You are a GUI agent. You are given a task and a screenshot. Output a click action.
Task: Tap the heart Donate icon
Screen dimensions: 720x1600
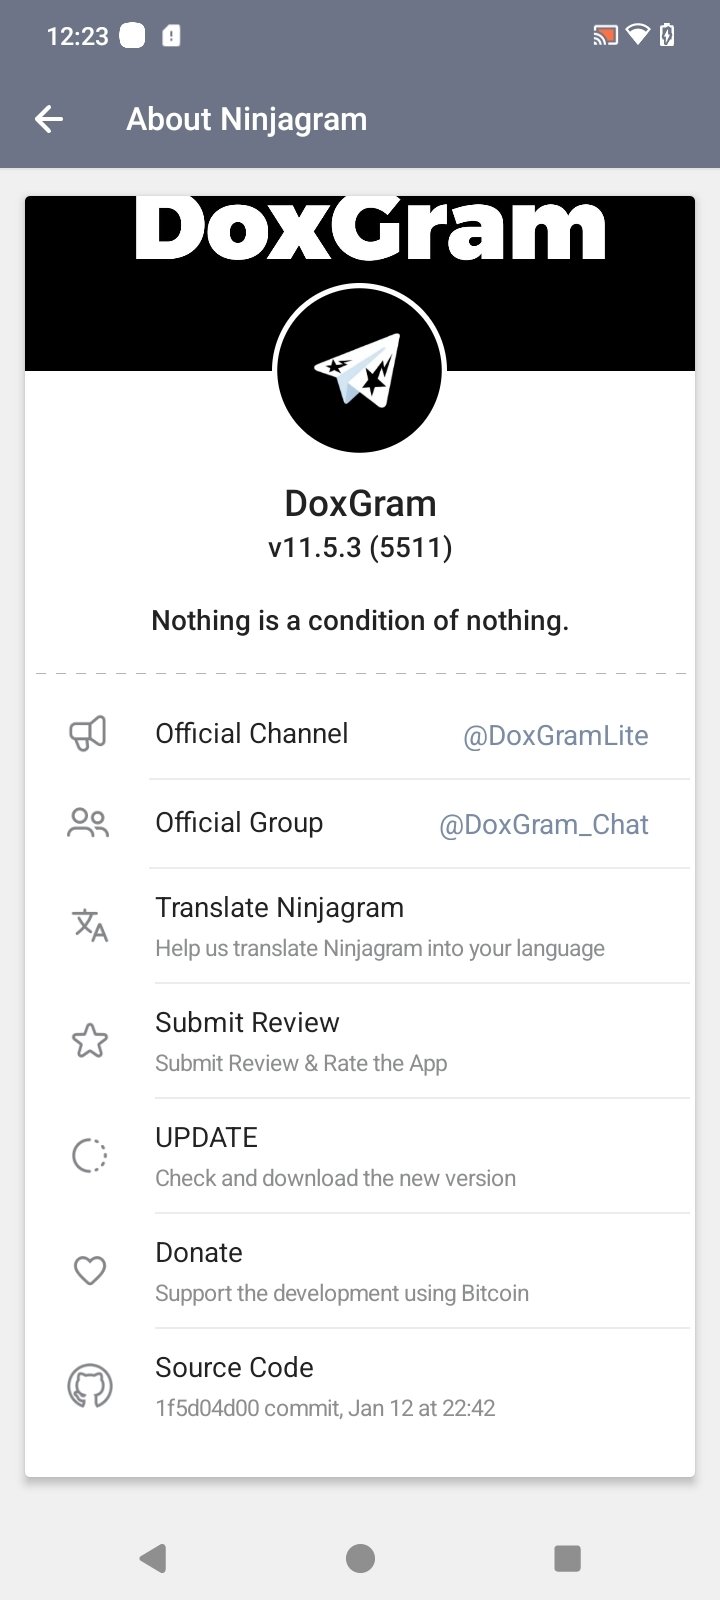click(x=90, y=1271)
